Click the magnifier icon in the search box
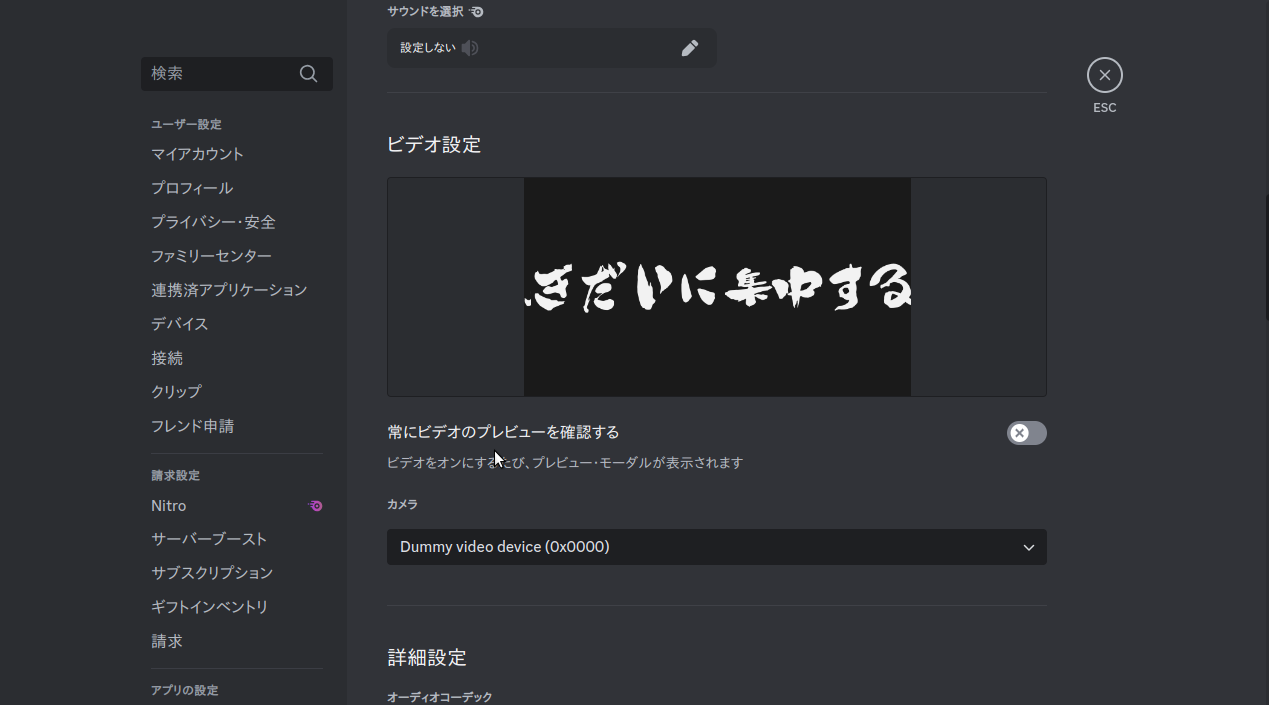This screenshot has height=705, width=1269. pyautogui.click(x=307, y=73)
